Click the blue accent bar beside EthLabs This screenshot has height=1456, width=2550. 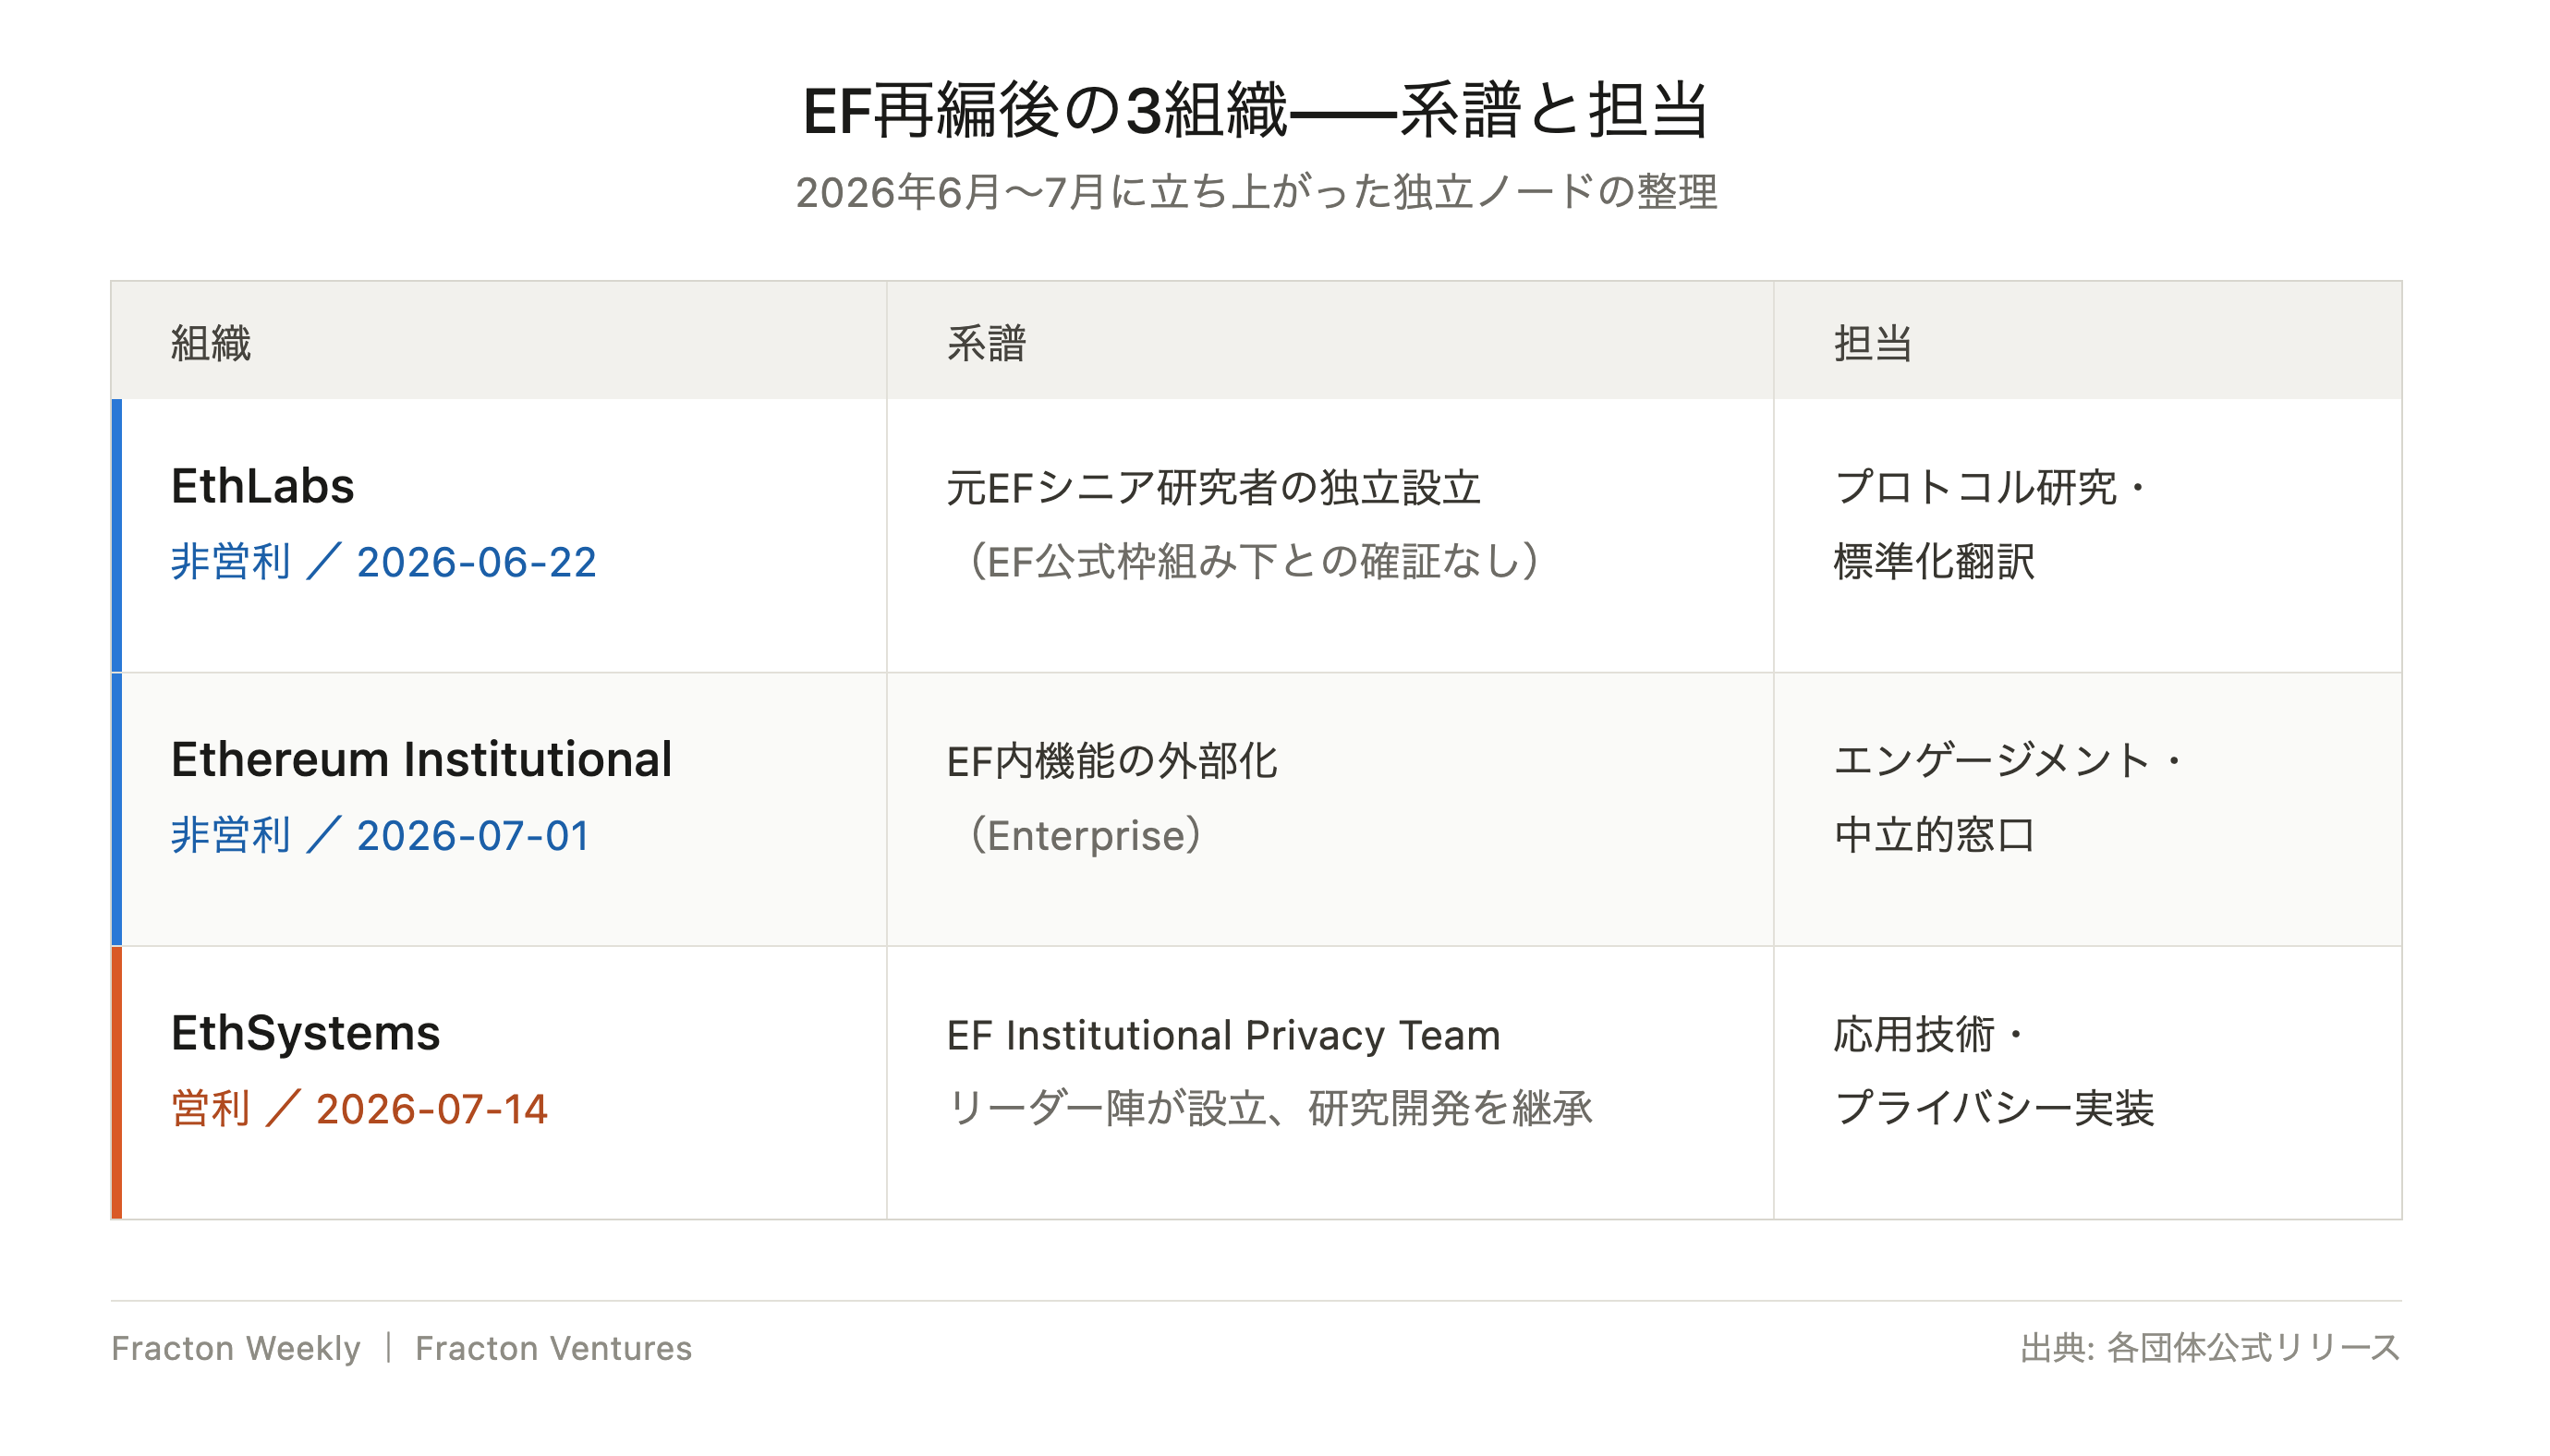(117, 536)
